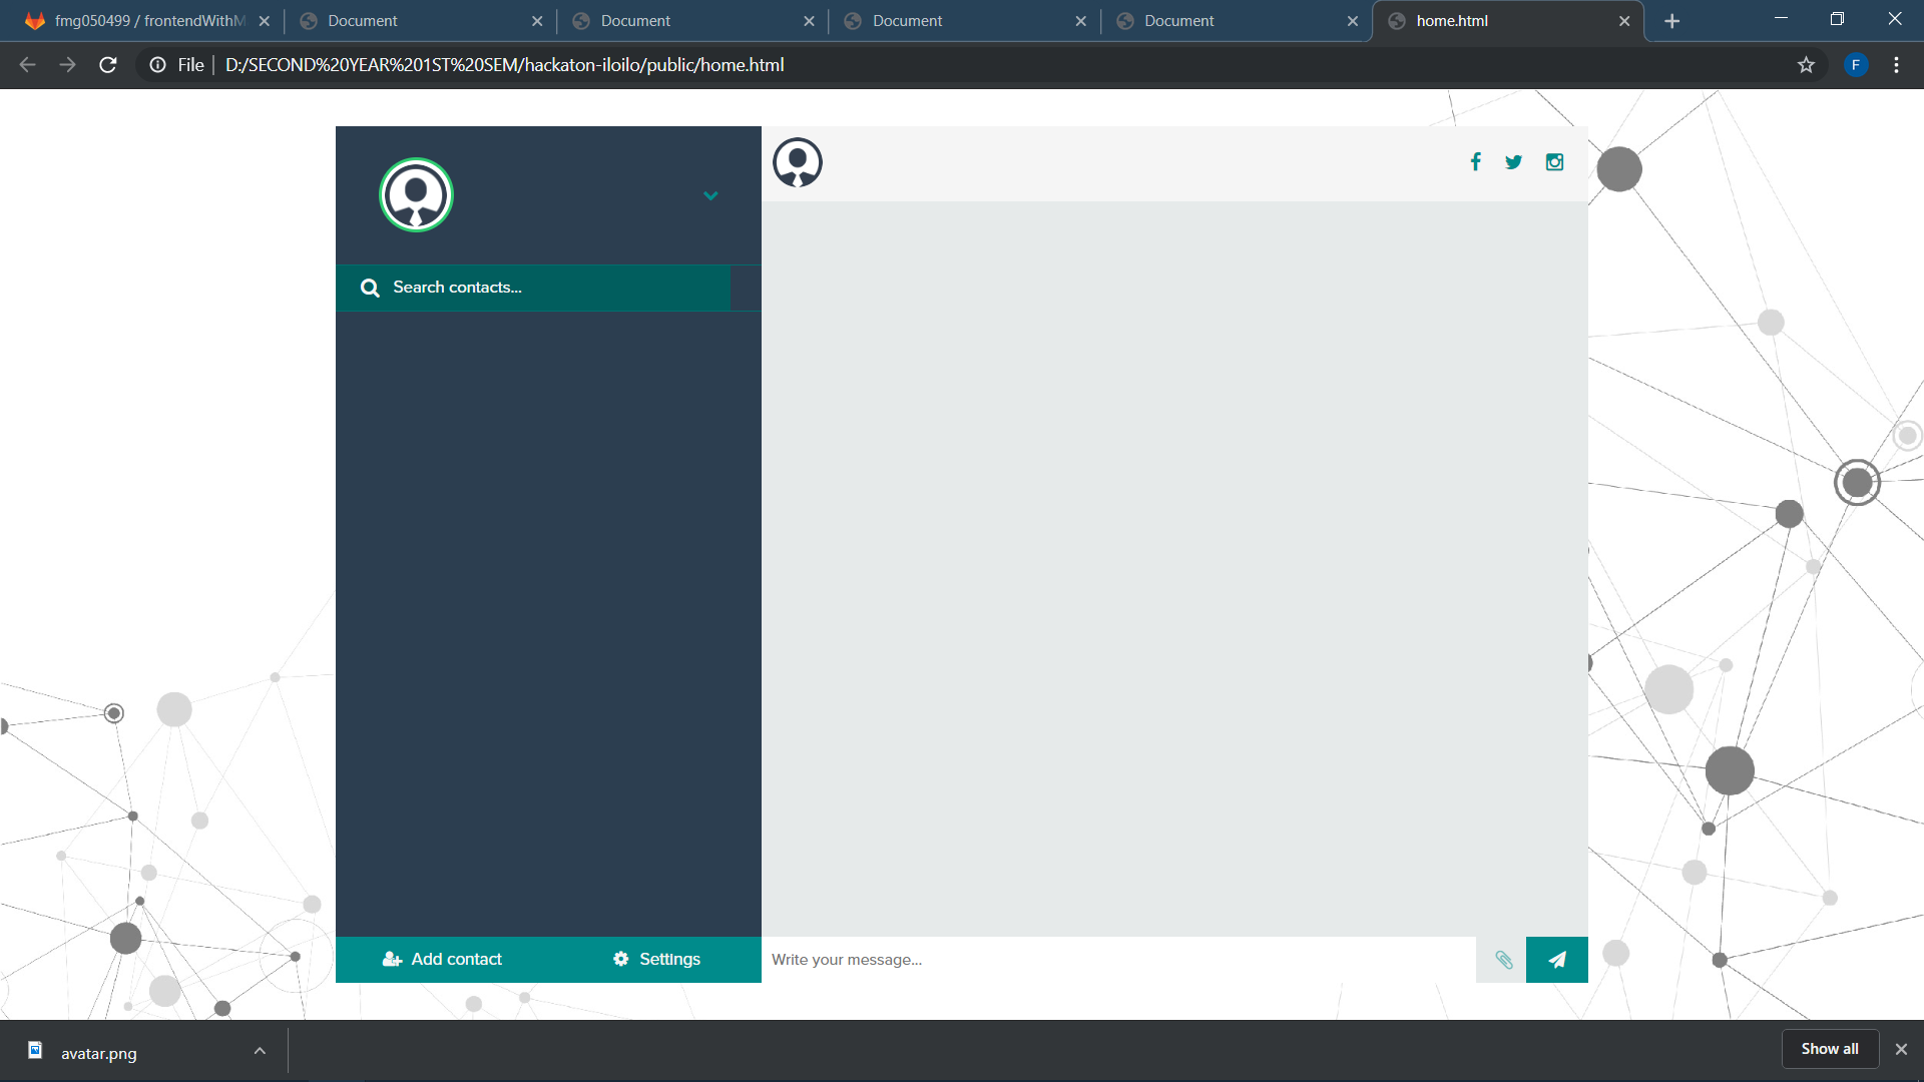Image resolution: width=1924 pixels, height=1082 pixels.
Task: Click the Twitter bird icon
Action: click(x=1513, y=162)
